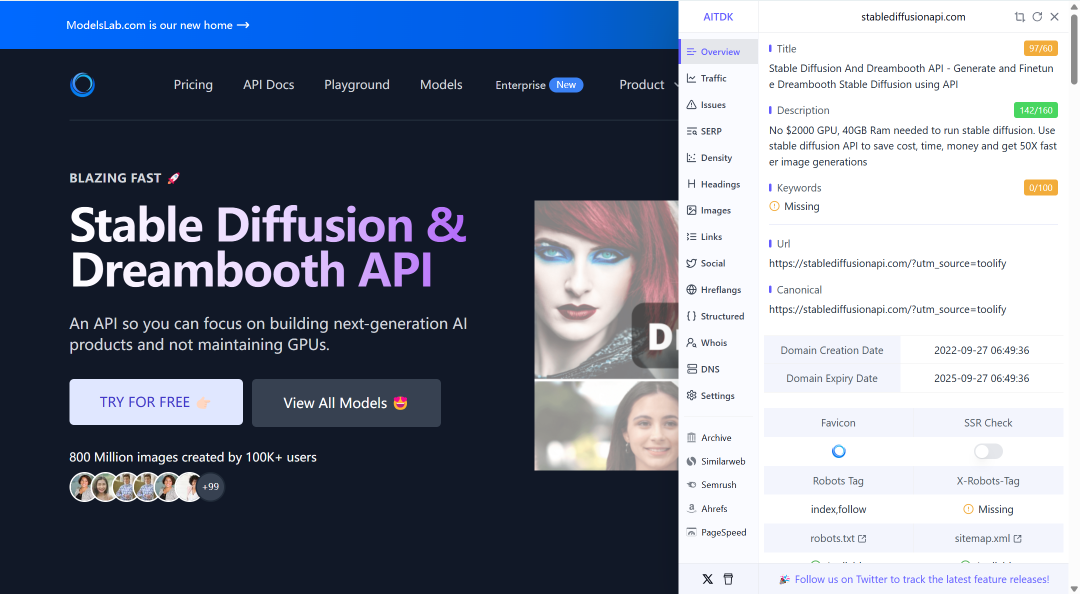The height and width of the screenshot is (594, 1080).
Task: Click the title score badge 97/60
Action: [1041, 48]
